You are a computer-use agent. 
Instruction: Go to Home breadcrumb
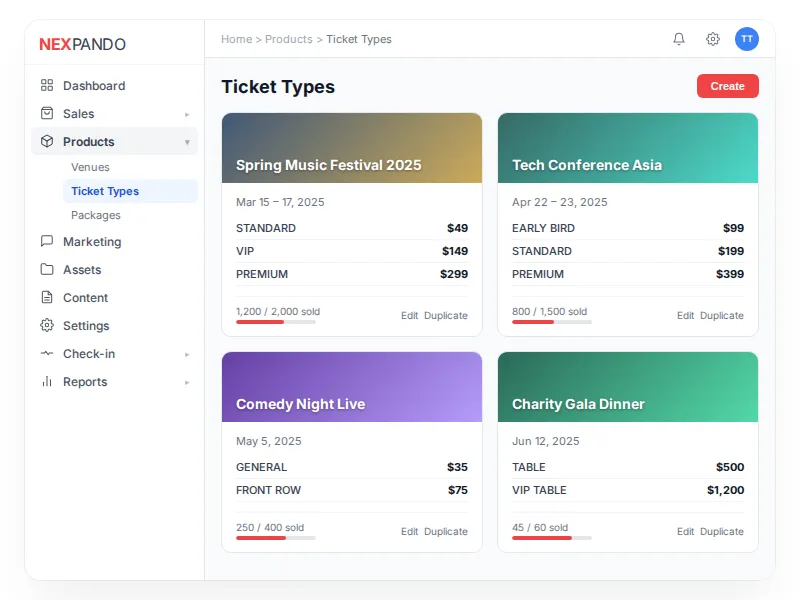237,39
